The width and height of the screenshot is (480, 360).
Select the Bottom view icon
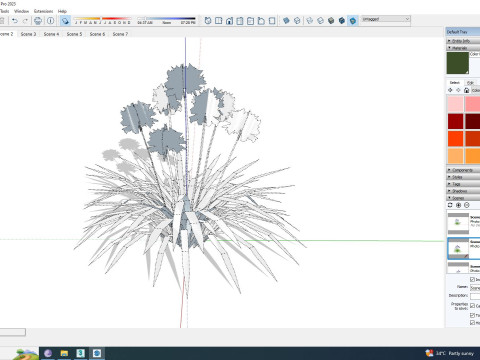tap(272, 21)
